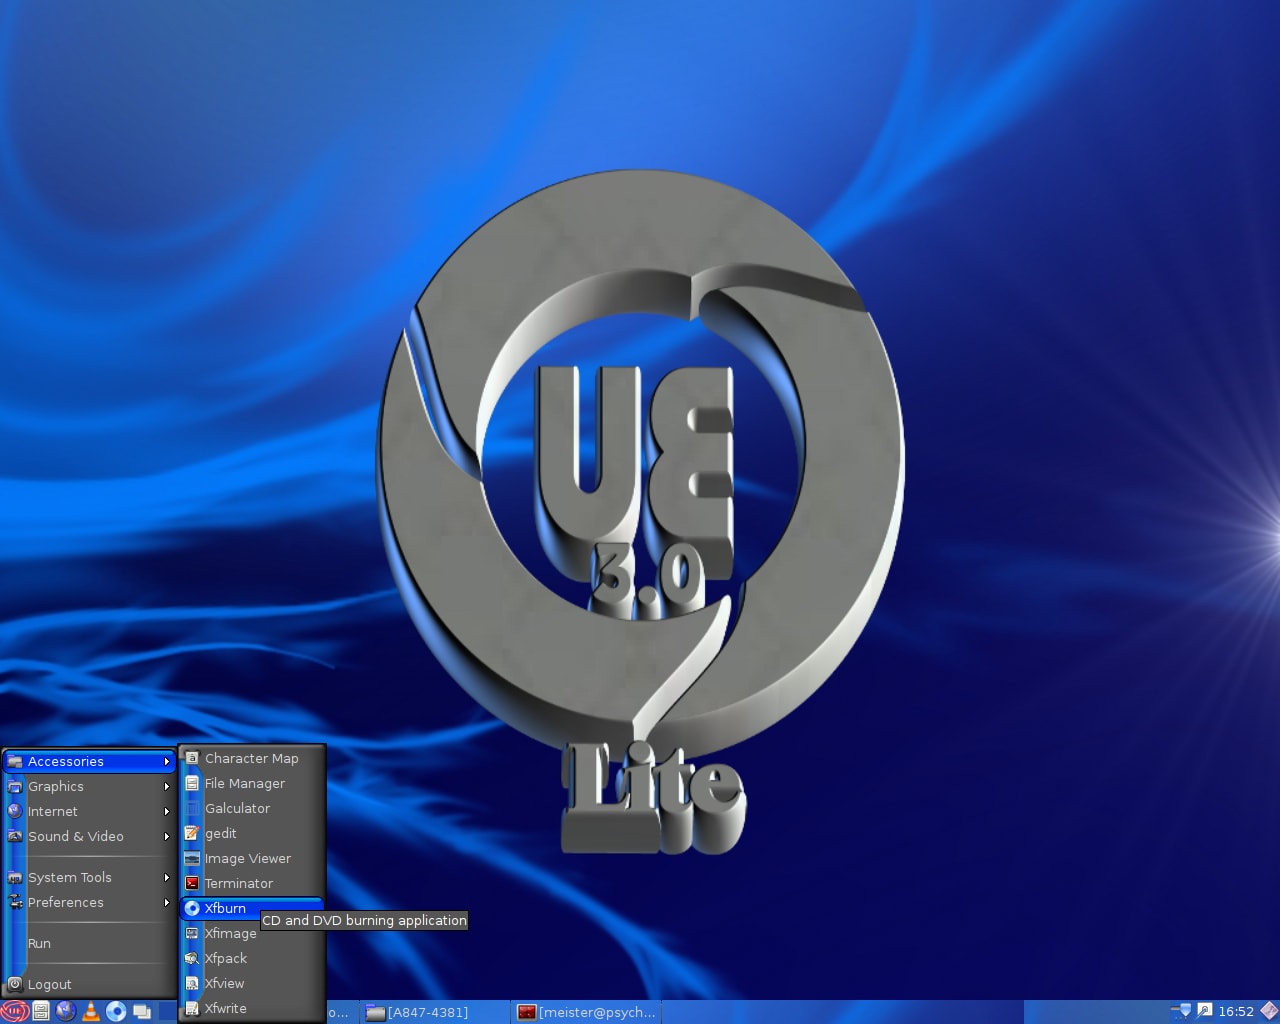The height and width of the screenshot is (1024, 1280).
Task: Open Character Map from the Accessories submenu
Action: pyautogui.click(x=252, y=758)
